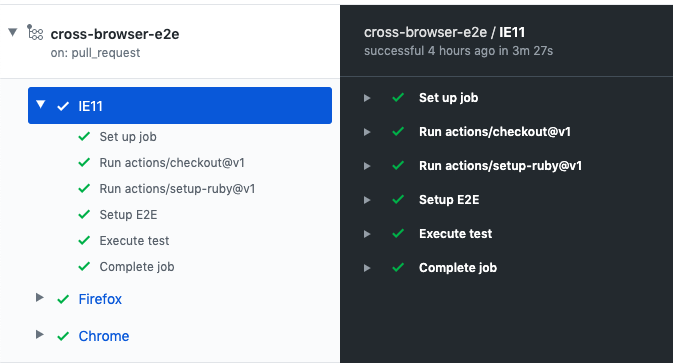This screenshot has height=363, width=673.
Task: Select Run actions/checkout@v1 step in sidebar
Action: click(x=172, y=163)
